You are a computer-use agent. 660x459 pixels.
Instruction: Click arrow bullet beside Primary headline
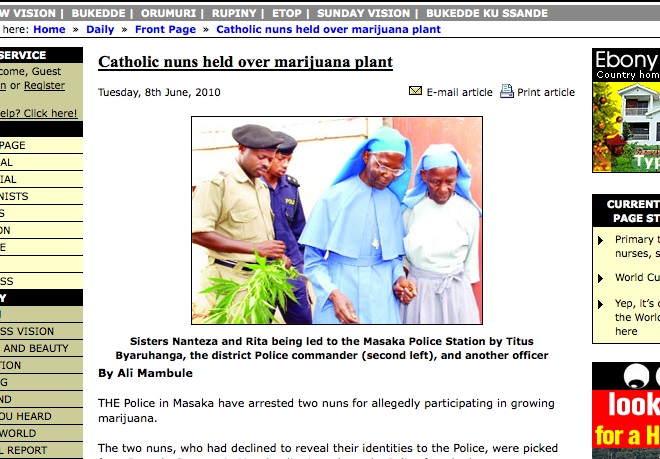tap(601, 240)
